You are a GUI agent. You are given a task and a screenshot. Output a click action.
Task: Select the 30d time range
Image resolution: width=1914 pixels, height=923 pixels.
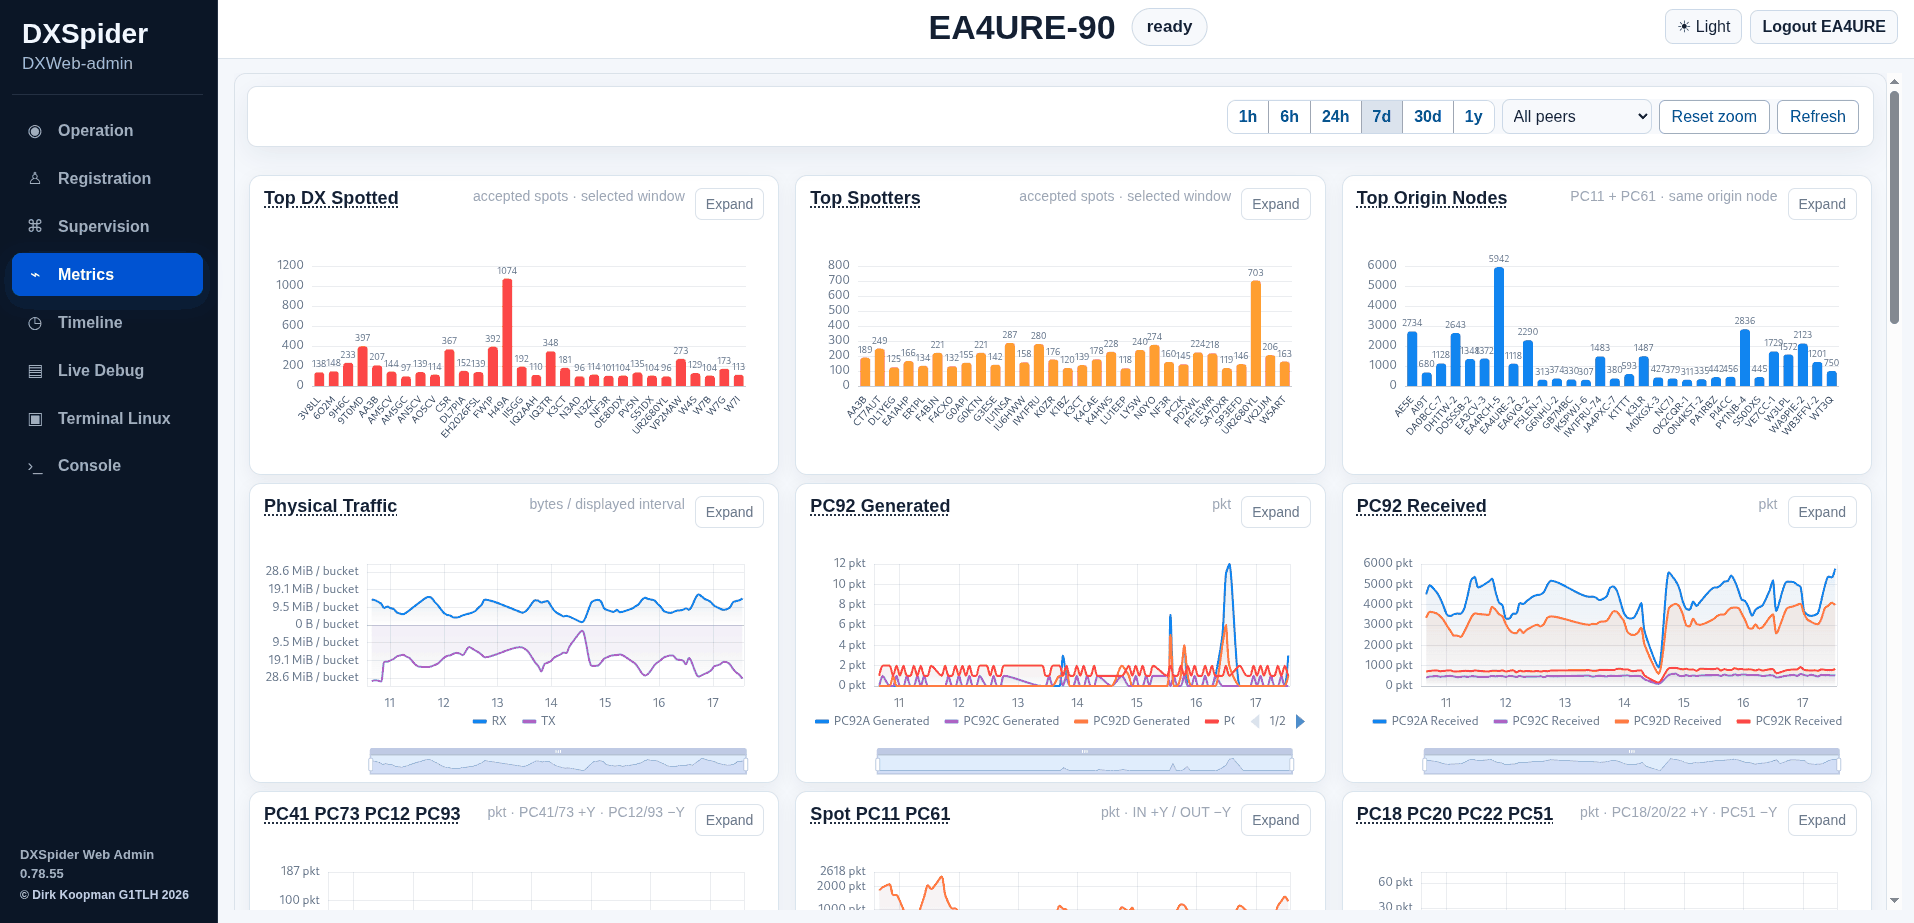(1427, 117)
